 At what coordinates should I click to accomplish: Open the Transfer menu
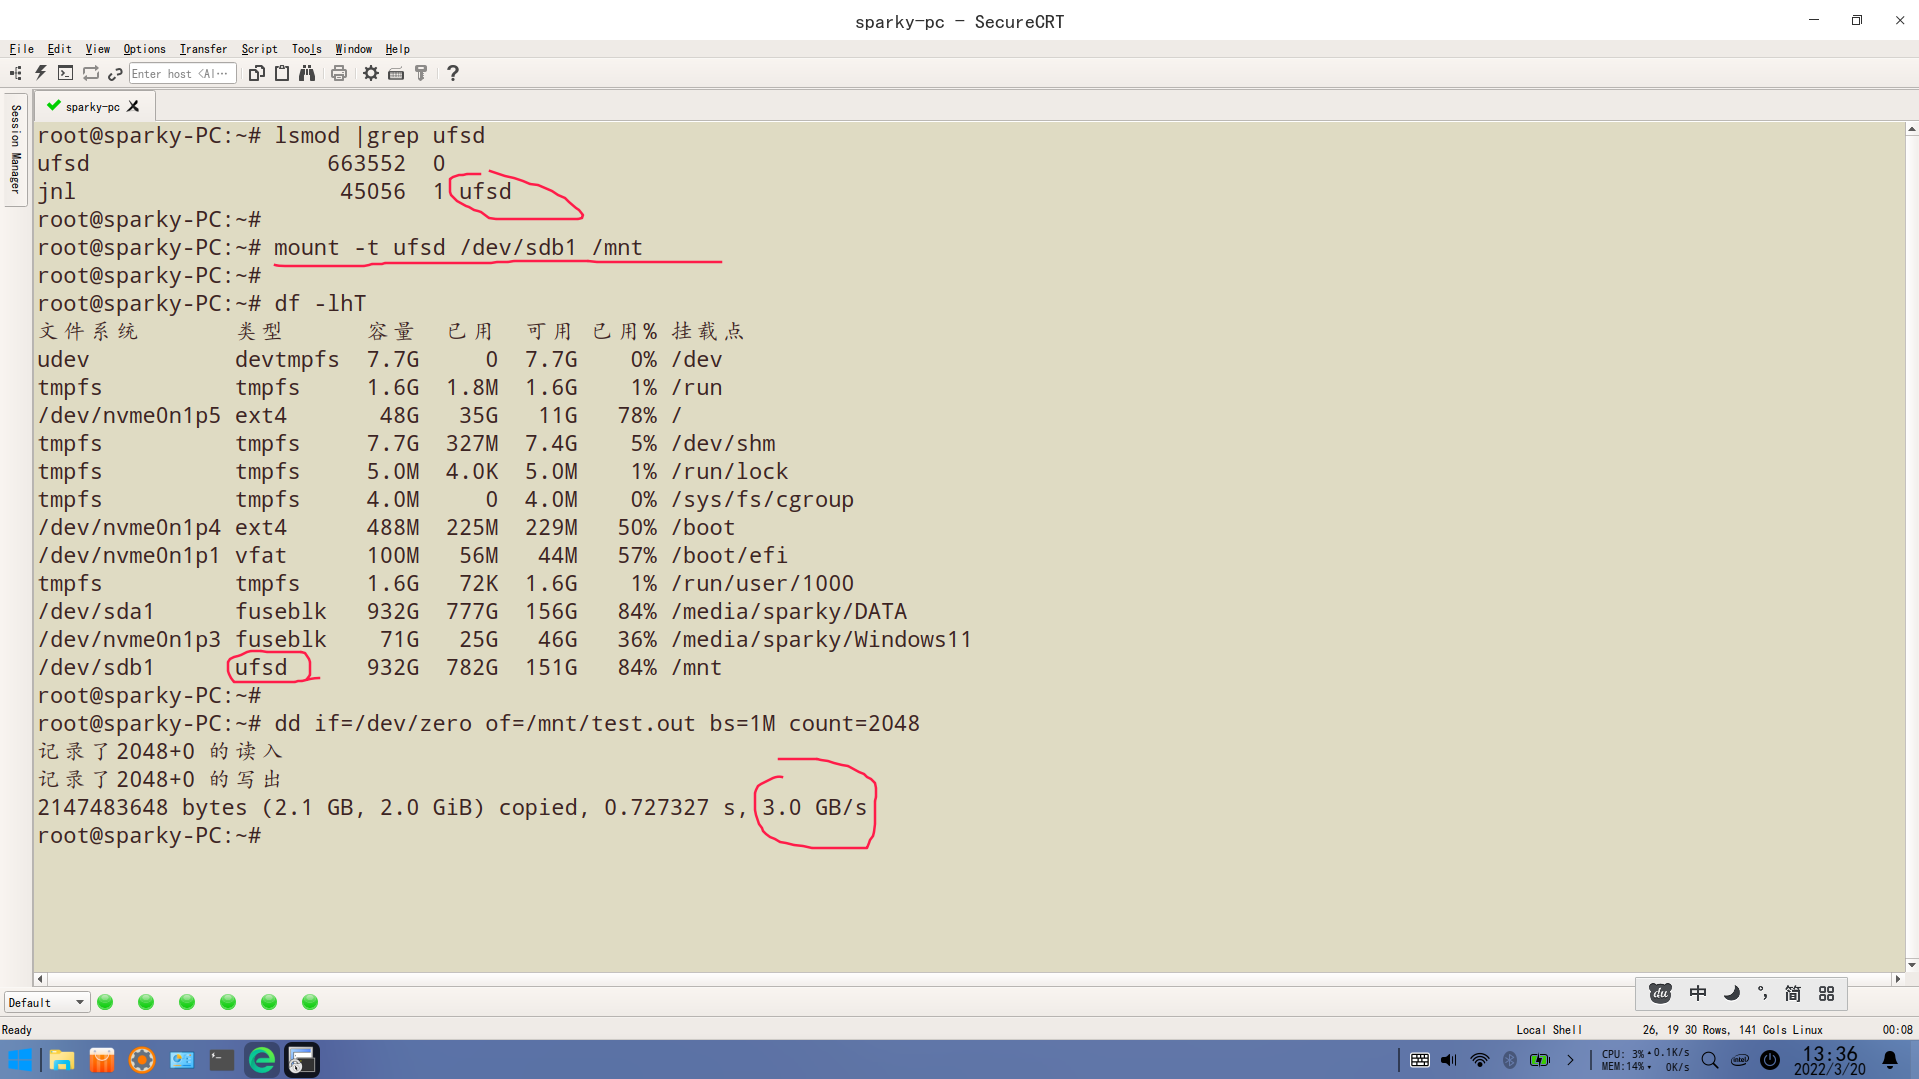203,49
